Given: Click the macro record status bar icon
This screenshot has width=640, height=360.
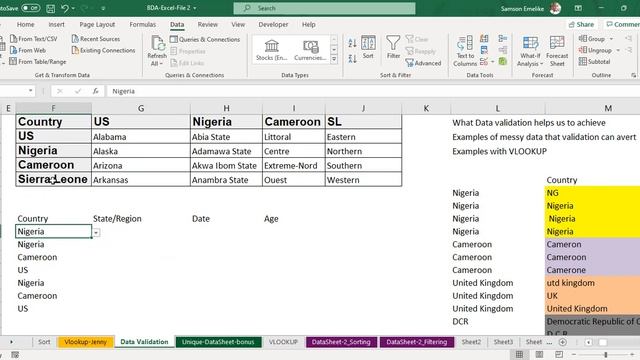Looking at the screenshot, I should coord(15,355).
